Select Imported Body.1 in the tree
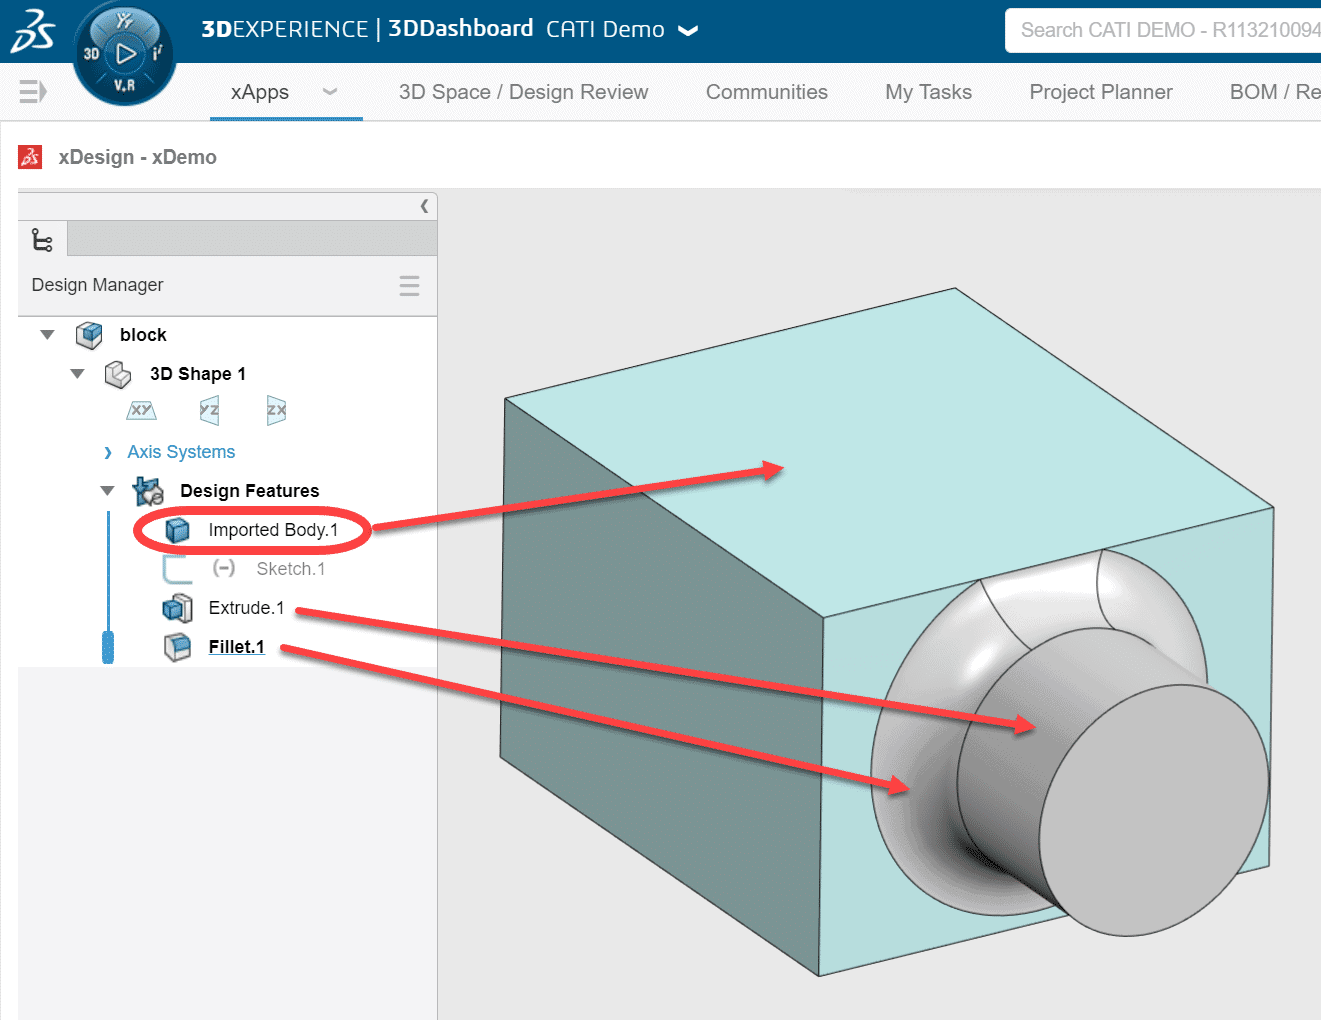 tap(273, 530)
